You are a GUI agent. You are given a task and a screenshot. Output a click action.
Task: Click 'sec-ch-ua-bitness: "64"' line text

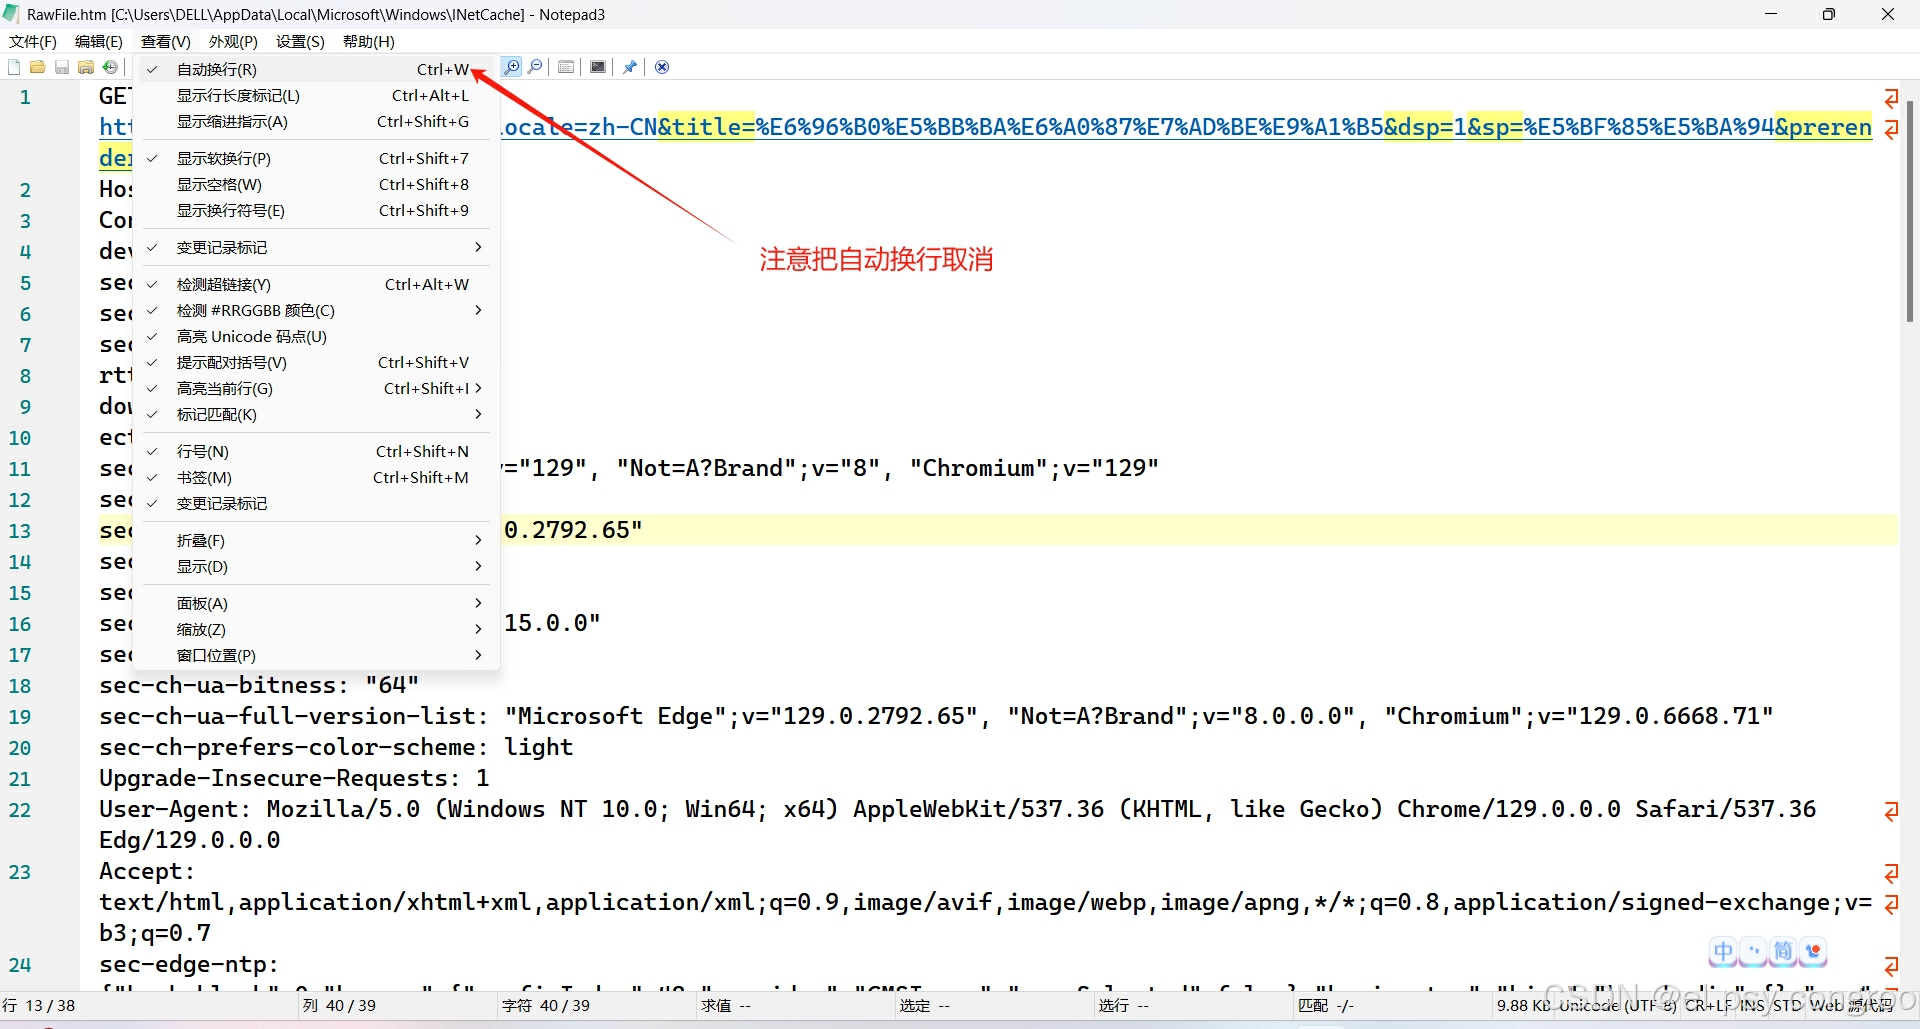pyautogui.click(x=259, y=685)
